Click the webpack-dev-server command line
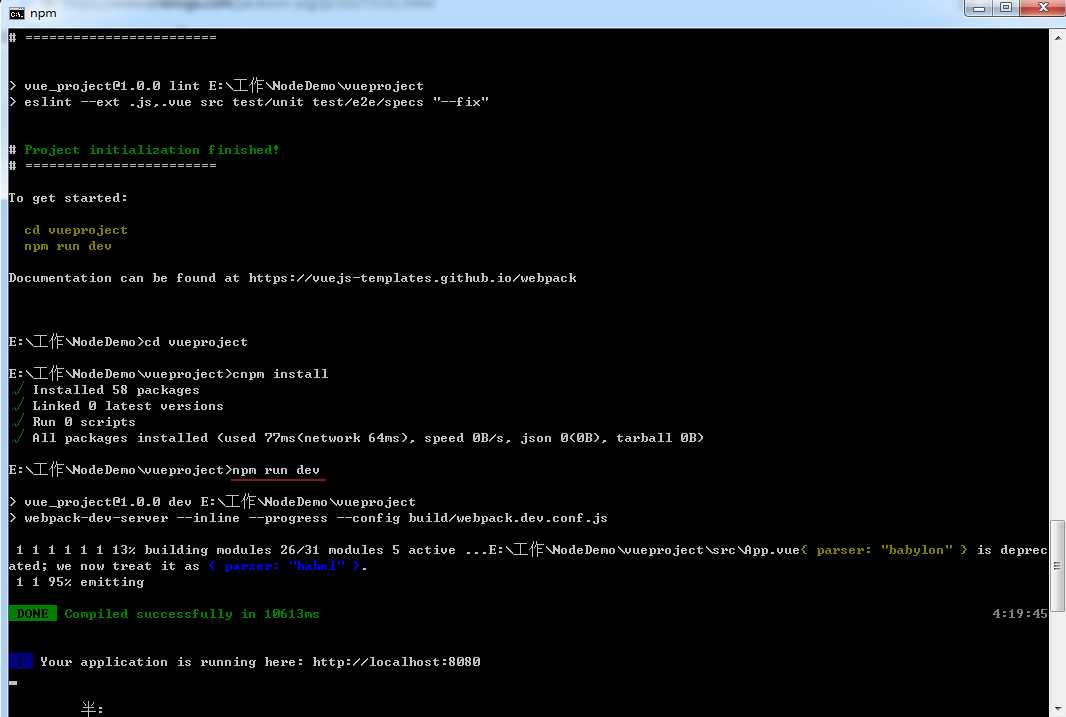This screenshot has height=717, width=1066. point(315,518)
